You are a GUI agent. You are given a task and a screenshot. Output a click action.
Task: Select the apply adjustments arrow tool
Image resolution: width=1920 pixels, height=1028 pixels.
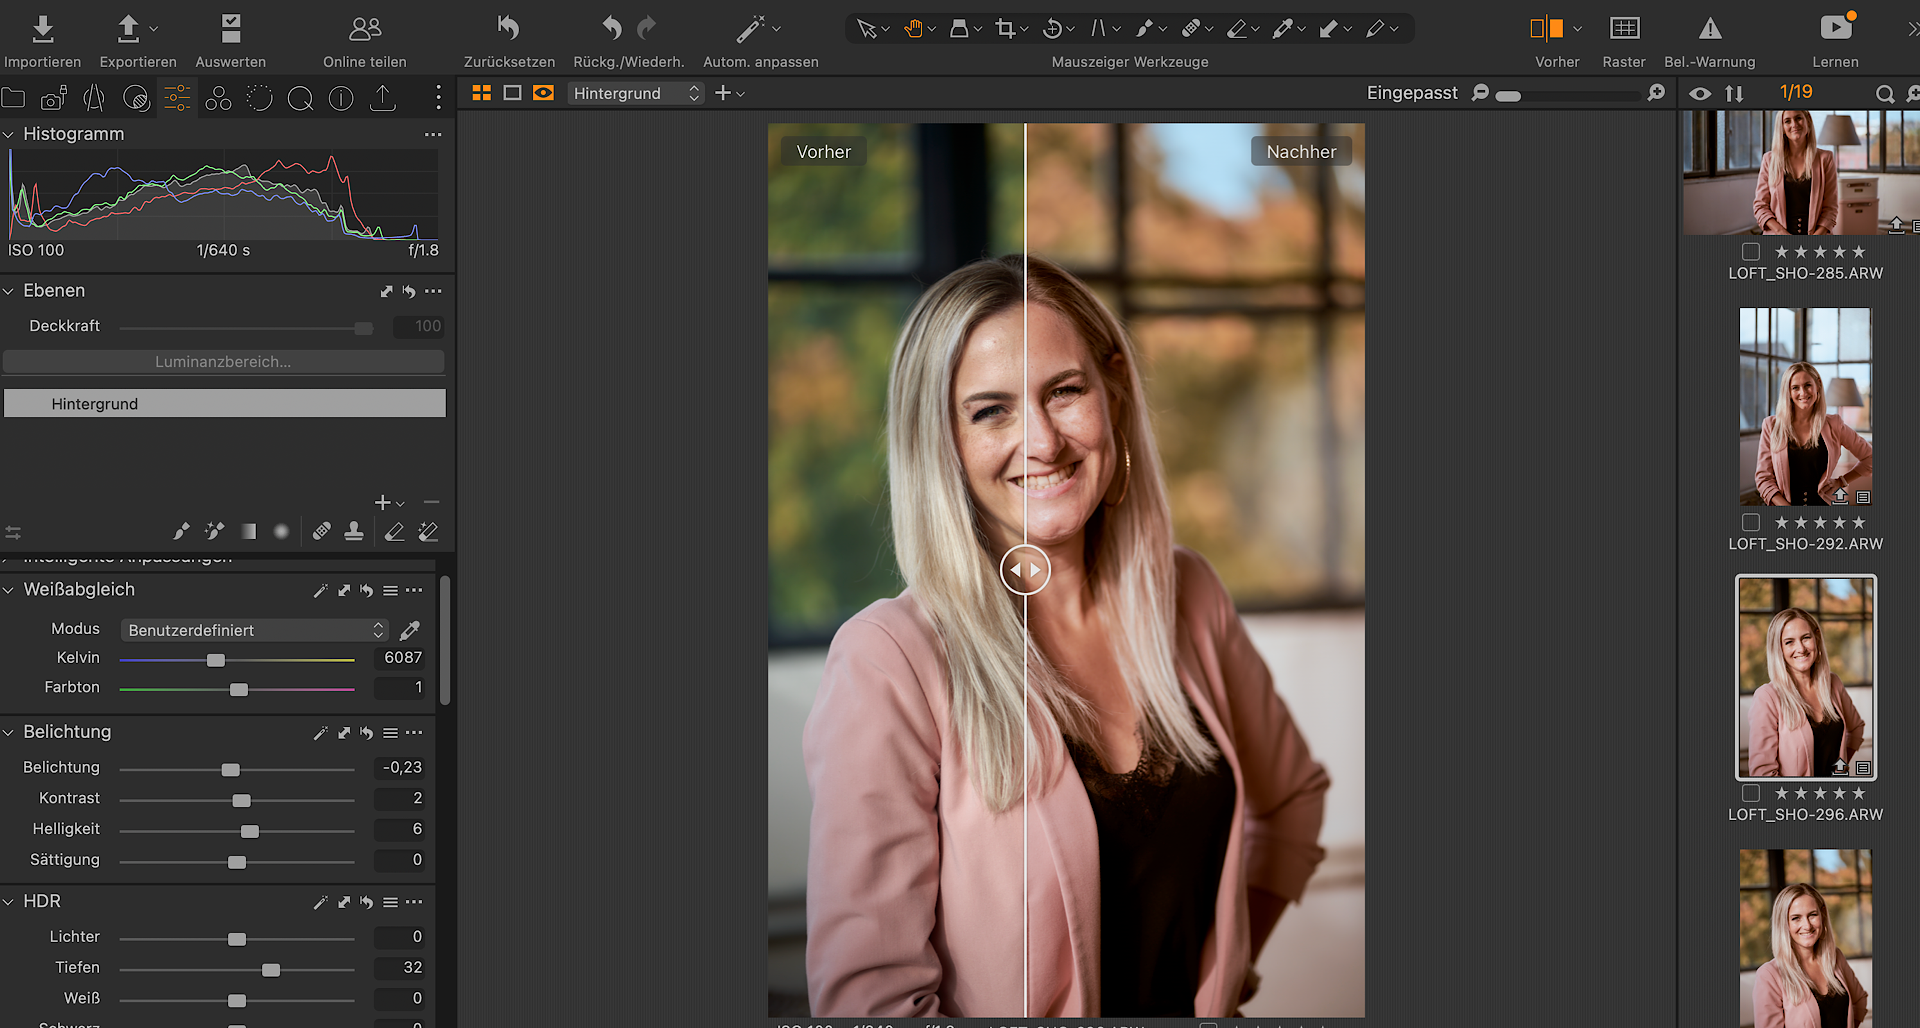coord(1329,29)
